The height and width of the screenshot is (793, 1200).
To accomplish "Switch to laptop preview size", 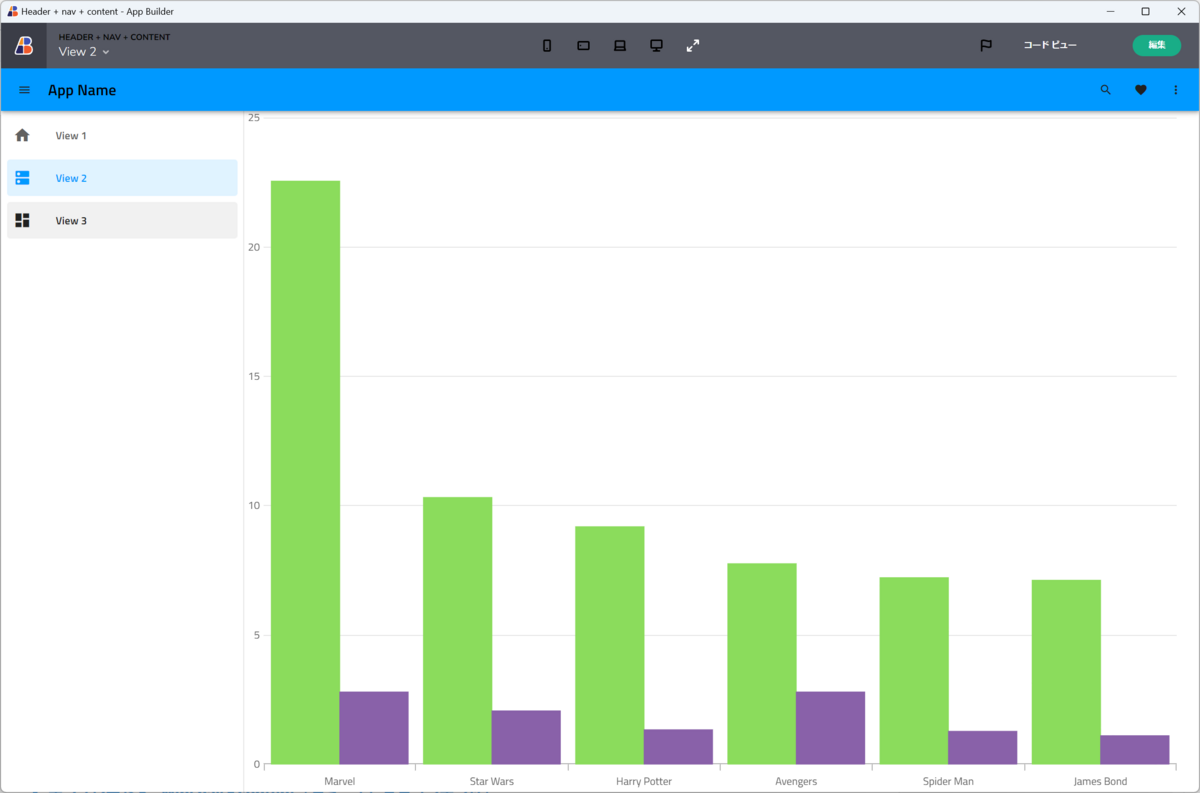I will tap(620, 46).
